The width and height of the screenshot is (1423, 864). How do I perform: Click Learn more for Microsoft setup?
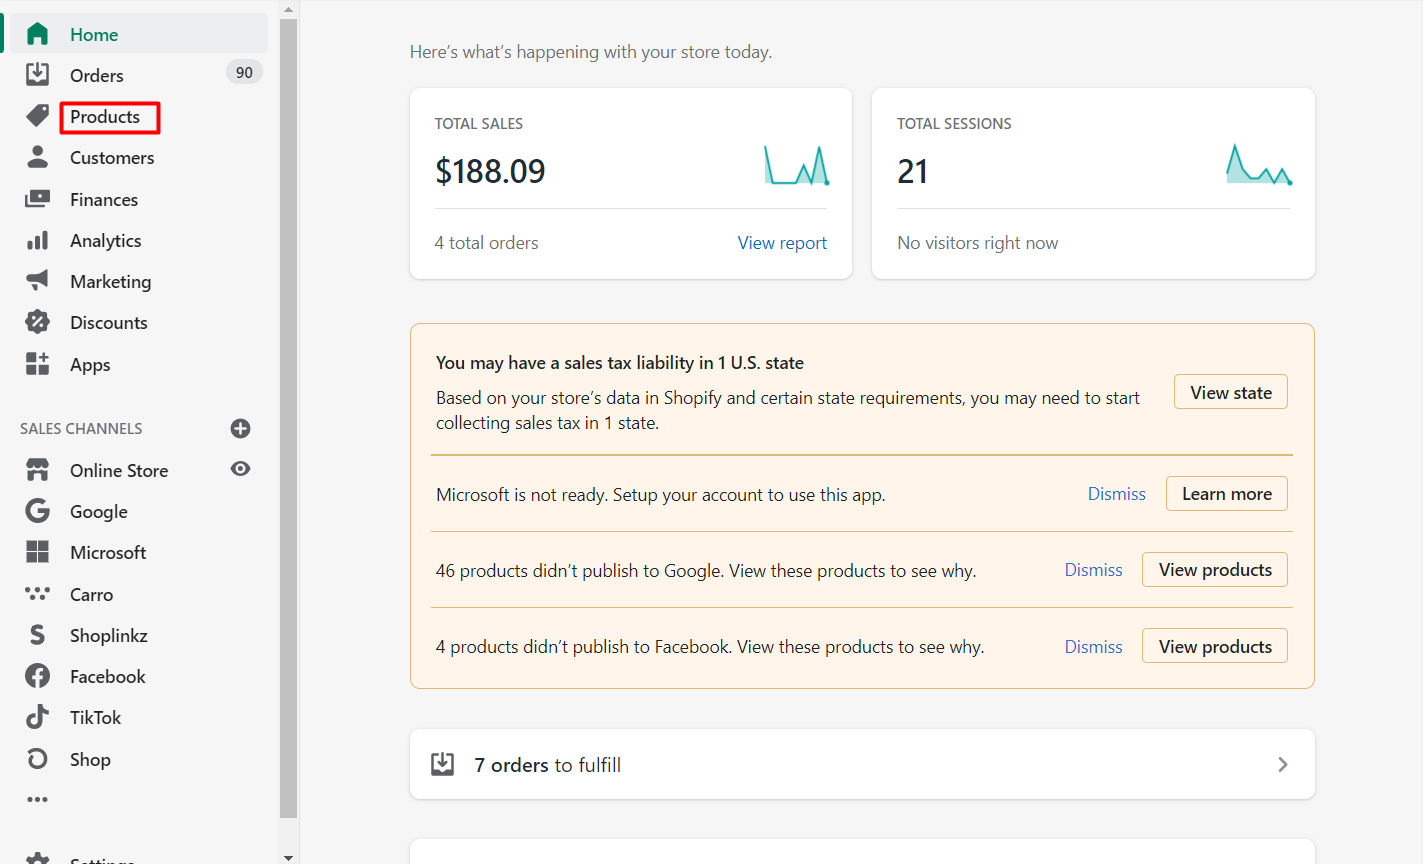click(1226, 494)
